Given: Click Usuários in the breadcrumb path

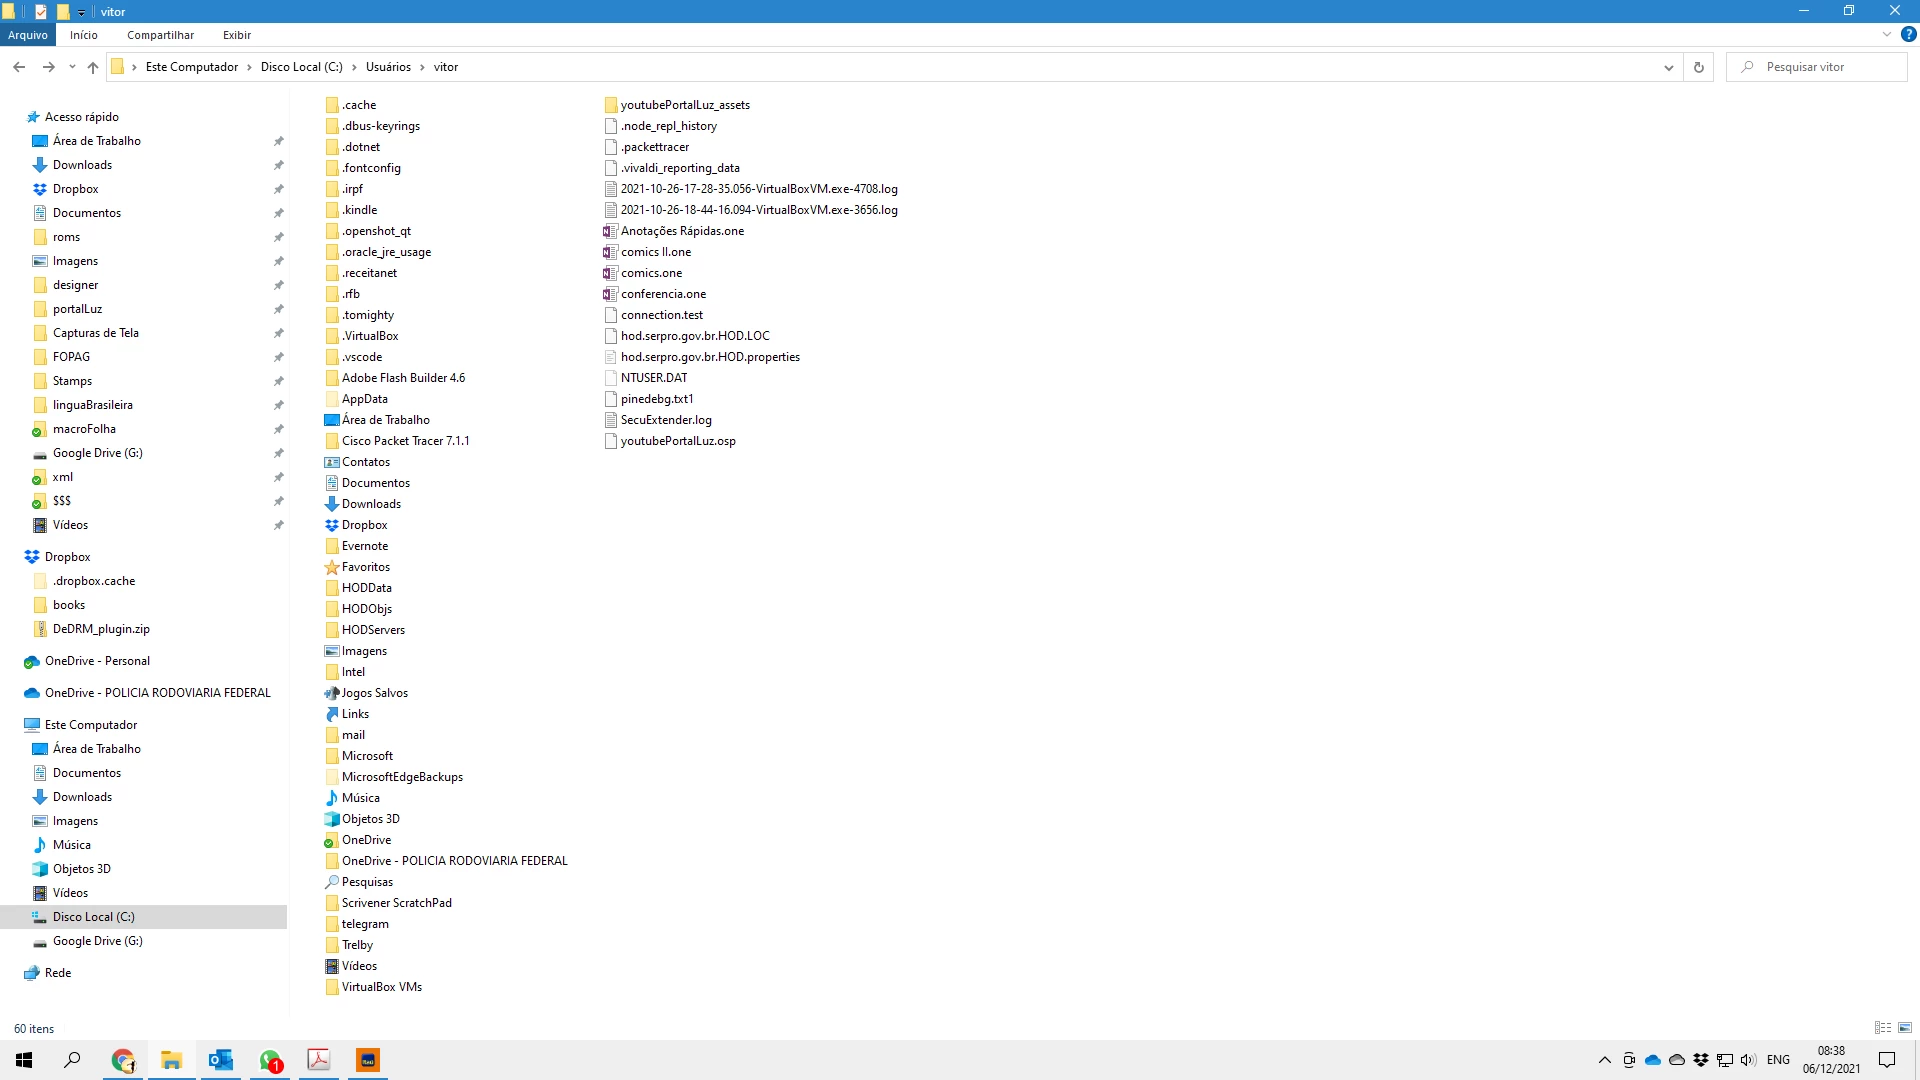Looking at the screenshot, I should click(x=388, y=67).
